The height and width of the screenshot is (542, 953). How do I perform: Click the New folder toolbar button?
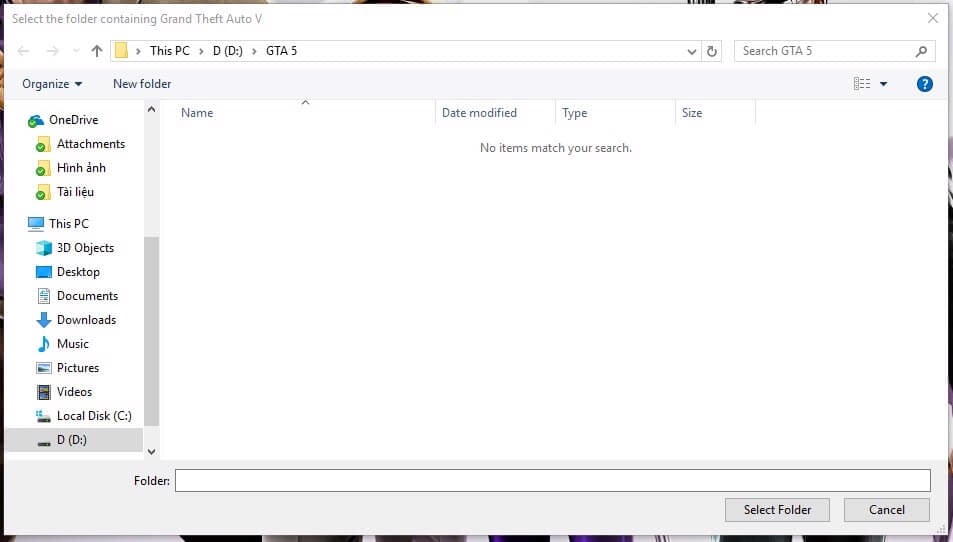coord(142,84)
